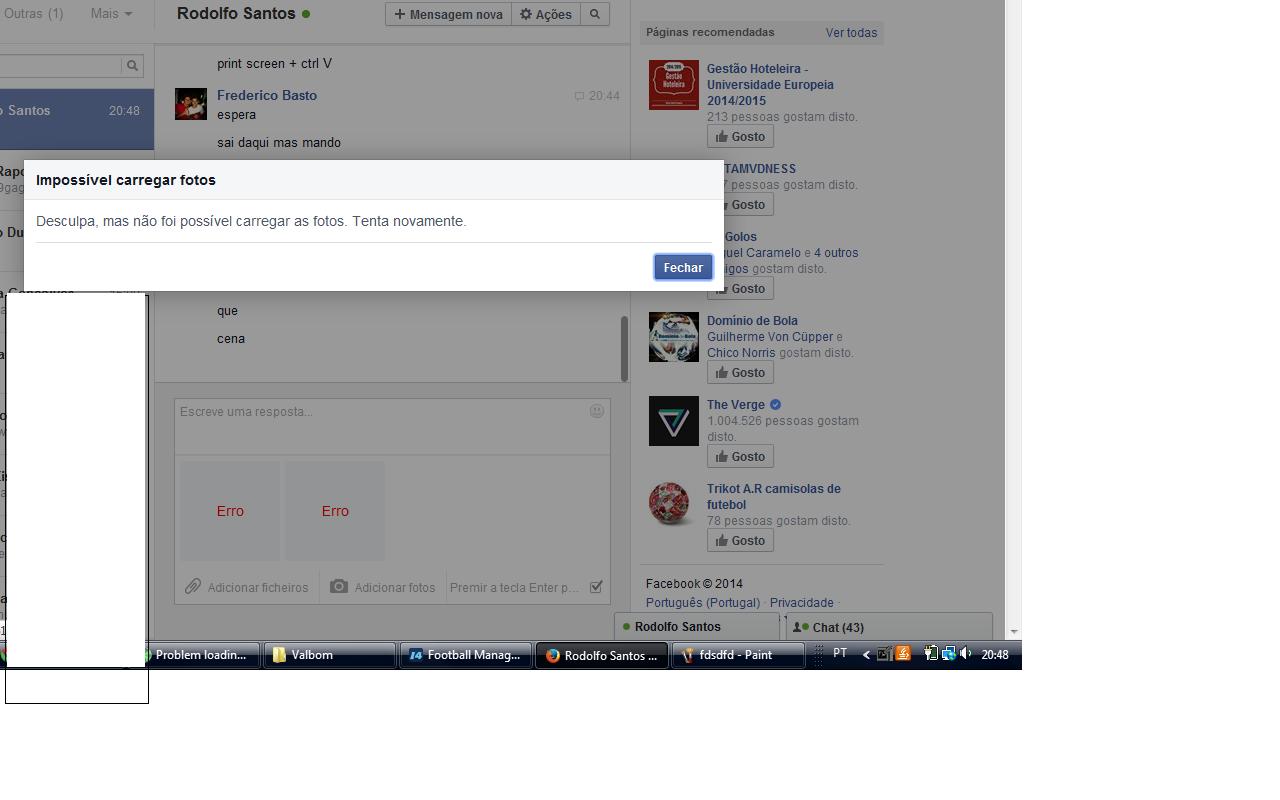Click the camera Adicionar fotos icon
1280x800 pixels.
click(339, 586)
